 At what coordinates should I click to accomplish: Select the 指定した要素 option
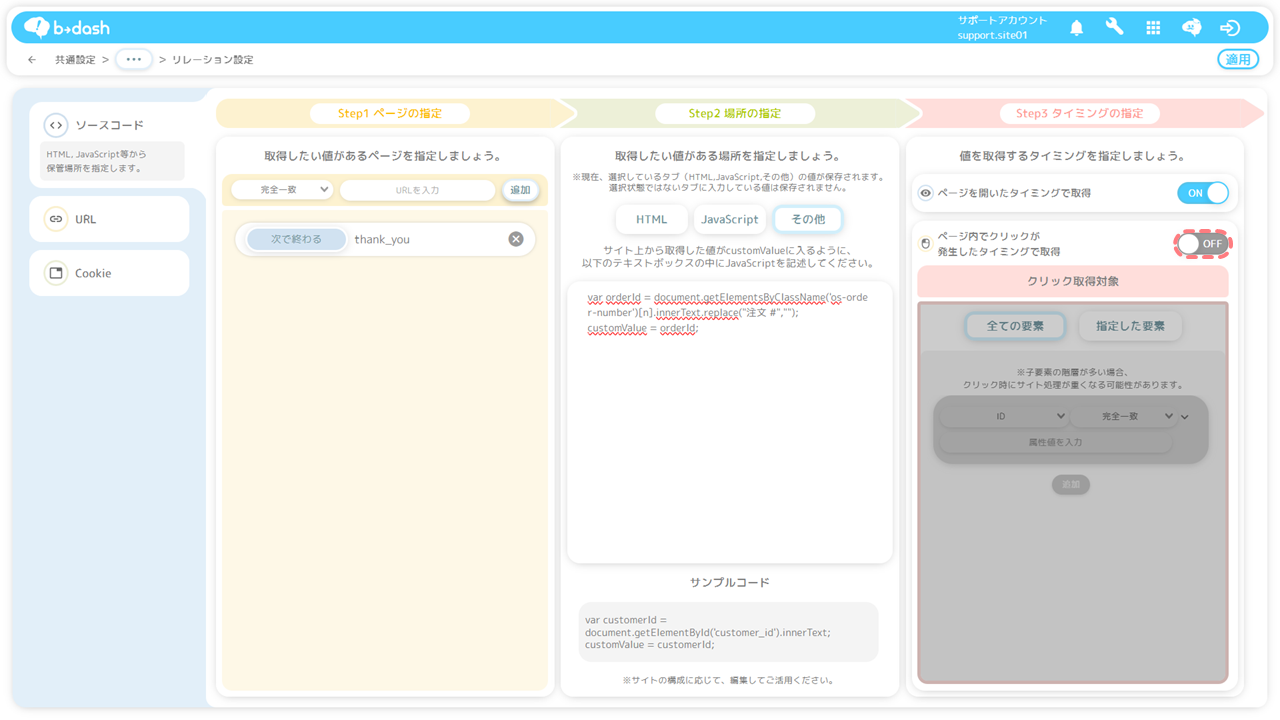pyautogui.click(x=1130, y=326)
